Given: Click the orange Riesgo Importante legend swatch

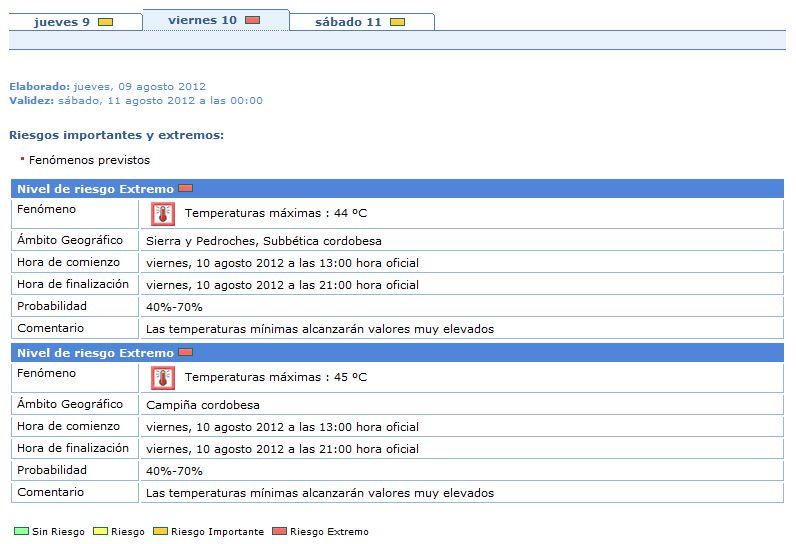Looking at the screenshot, I should [160, 532].
